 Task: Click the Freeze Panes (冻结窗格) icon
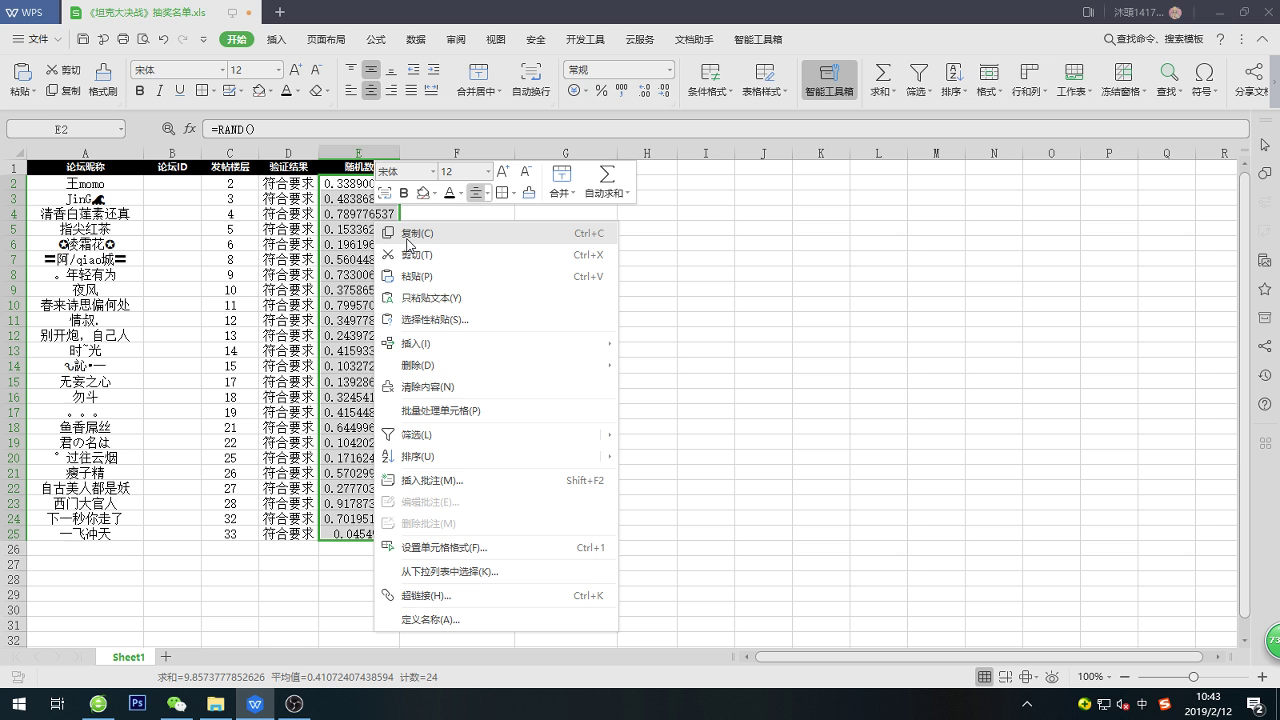1121,73
